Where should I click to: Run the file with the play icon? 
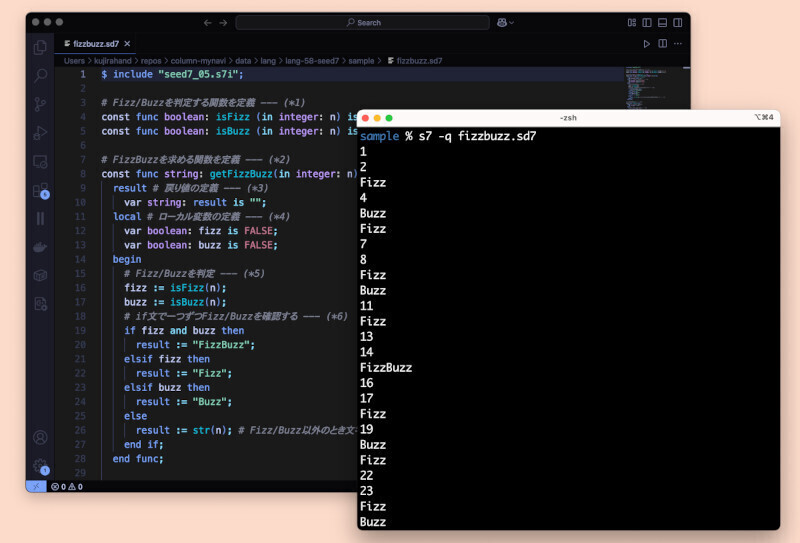[x=646, y=44]
